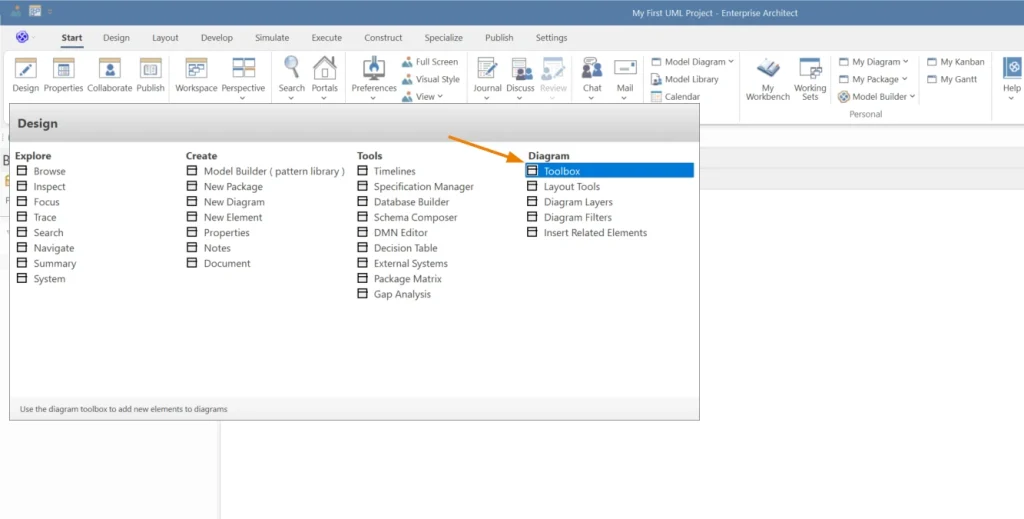Open the Settings ribbon tab

pos(551,38)
